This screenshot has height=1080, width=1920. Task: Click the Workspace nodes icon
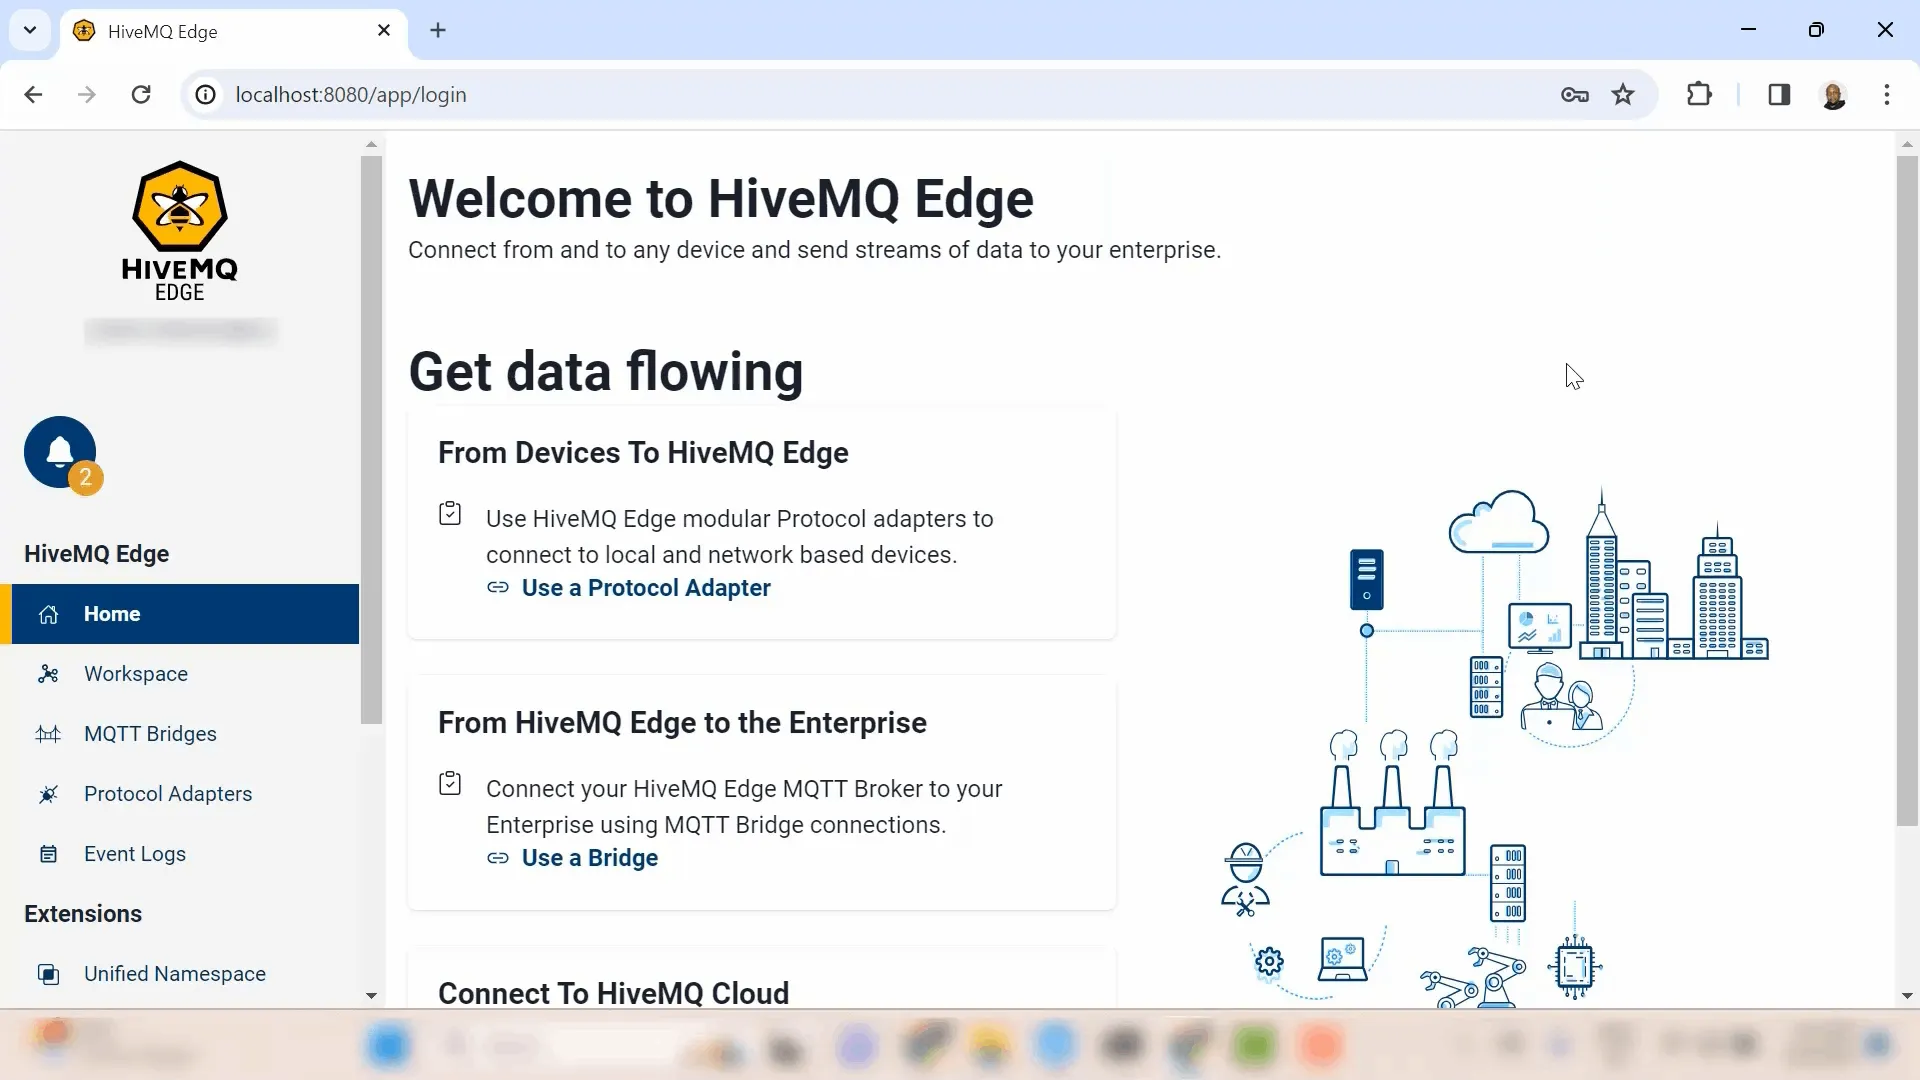click(48, 674)
